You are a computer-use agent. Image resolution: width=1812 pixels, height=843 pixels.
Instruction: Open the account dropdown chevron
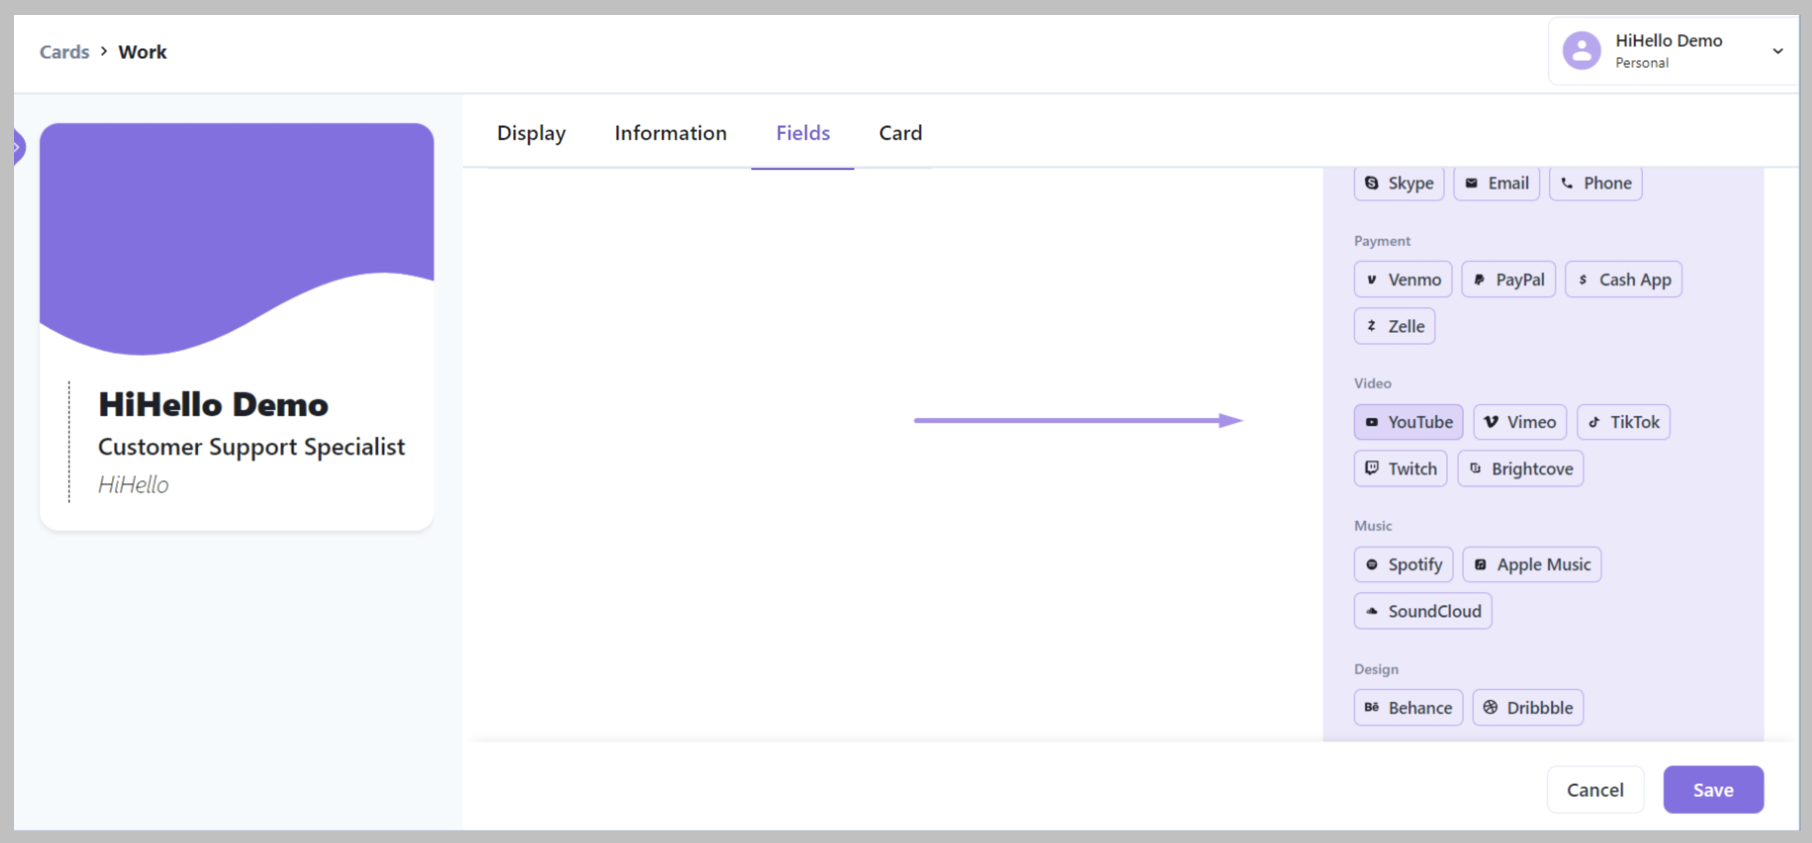1778,51
